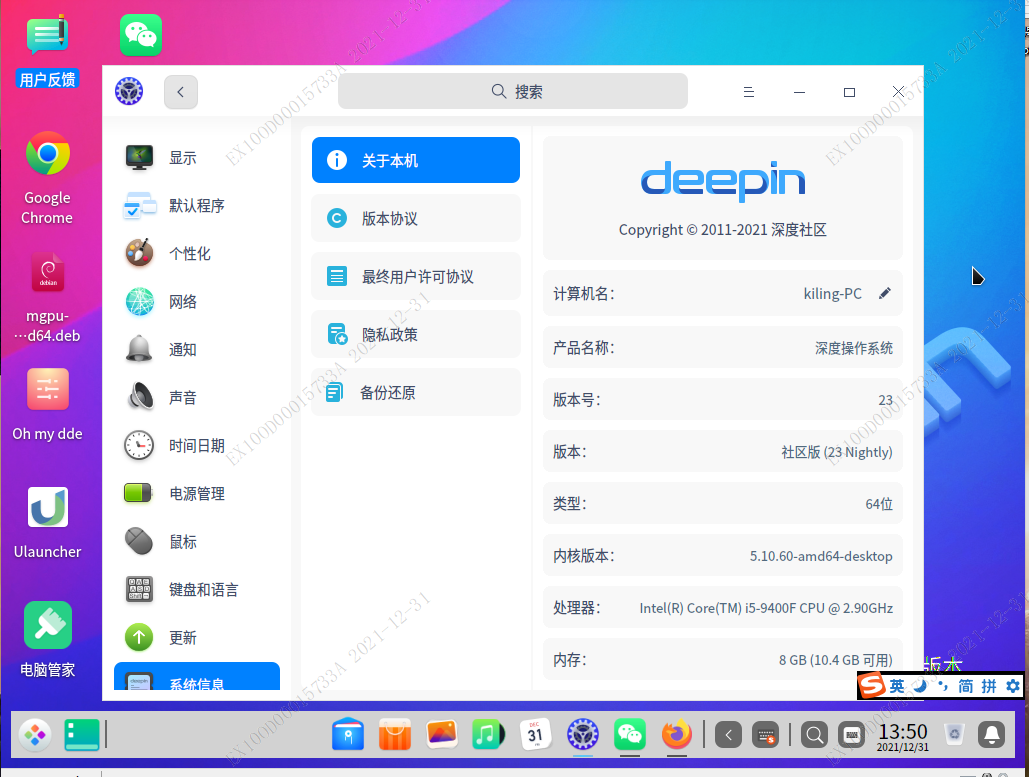Open the notification center bell
The height and width of the screenshot is (777, 1029).
coord(989,735)
